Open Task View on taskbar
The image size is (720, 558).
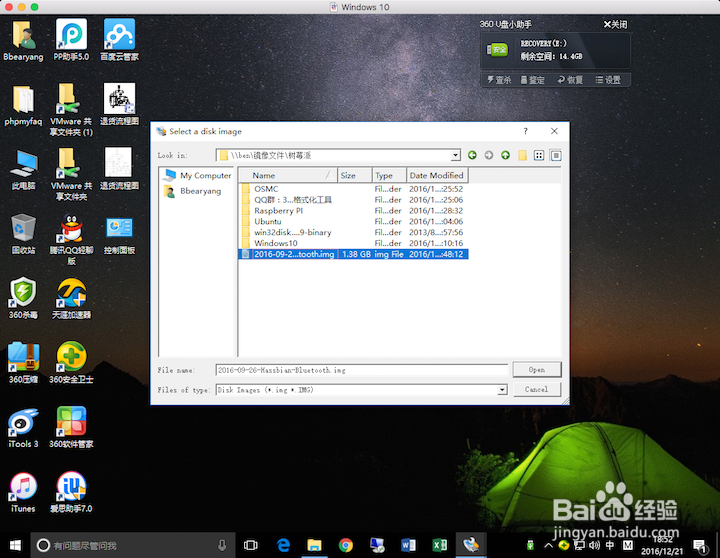[x=251, y=545]
